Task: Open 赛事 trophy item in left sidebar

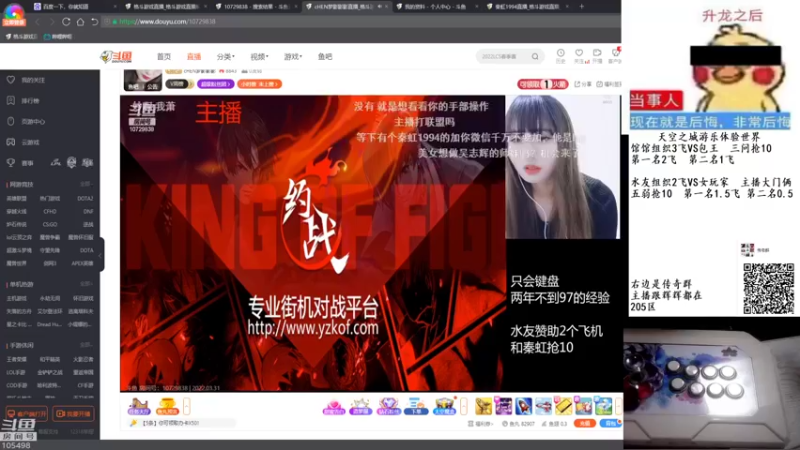Action: 20,163
